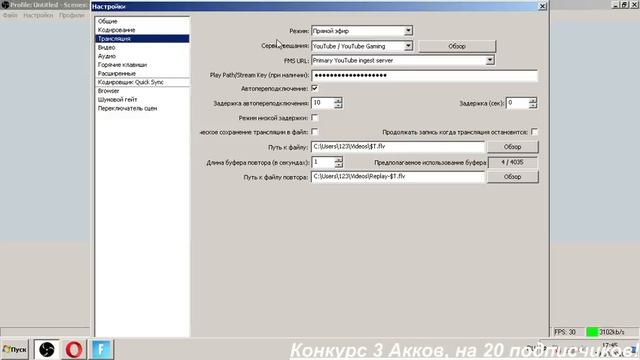Click Обзор next to Путь к файлу
This screenshot has width=640, height=360.
(512, 147)
